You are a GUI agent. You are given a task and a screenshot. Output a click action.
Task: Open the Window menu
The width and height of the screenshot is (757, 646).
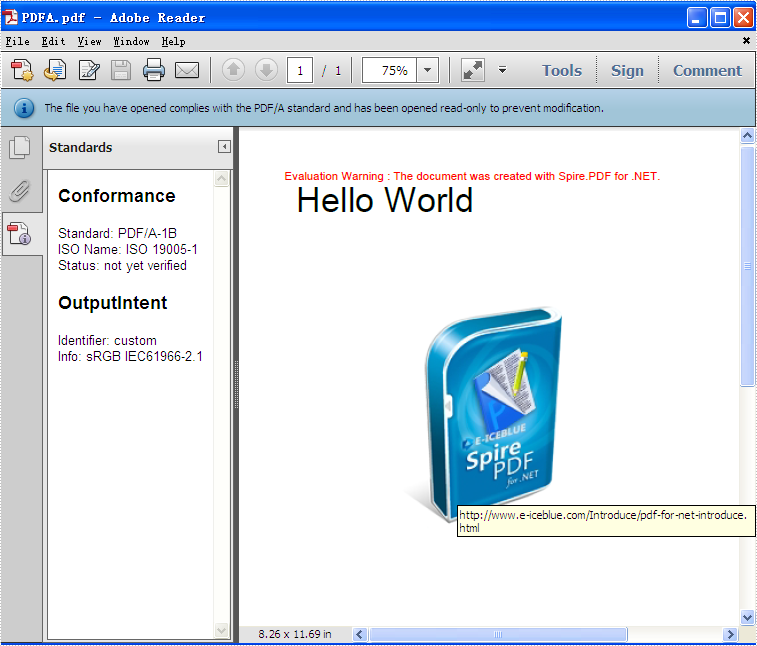[x=131, y=42]
